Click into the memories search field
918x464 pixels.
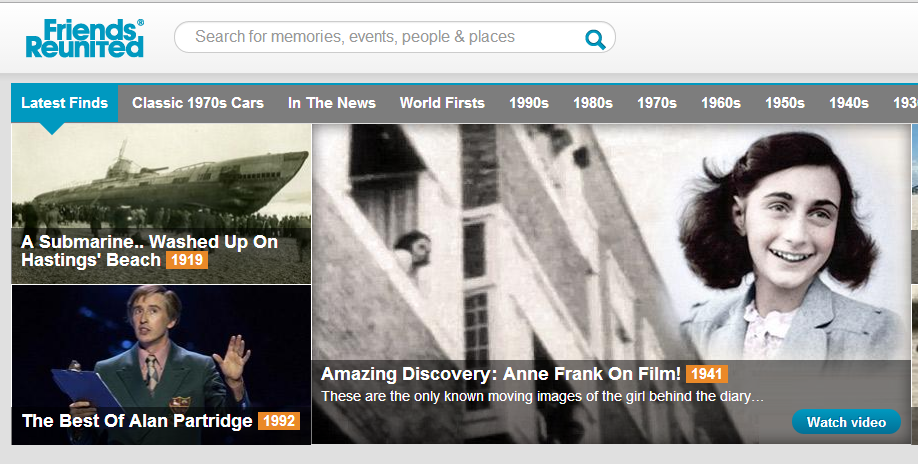(x=380, y=37)
